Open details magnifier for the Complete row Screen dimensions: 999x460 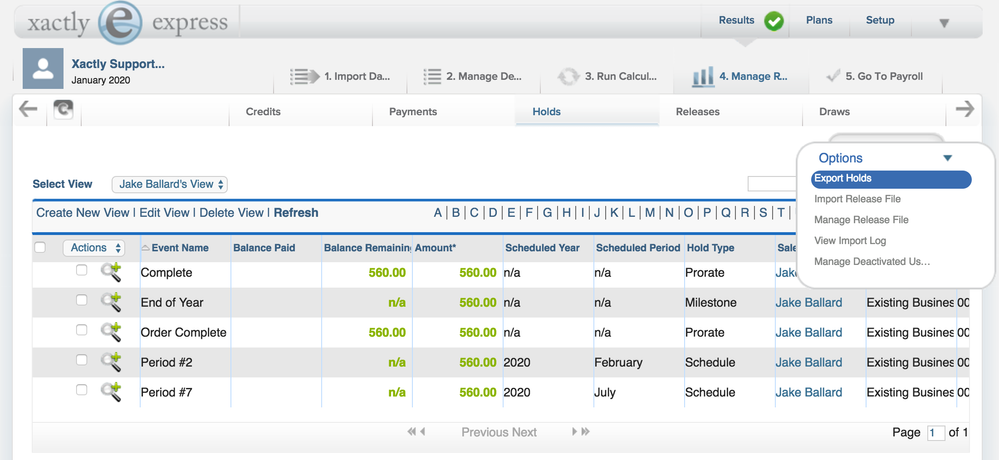pyautogui.click(x=111, y=272)
